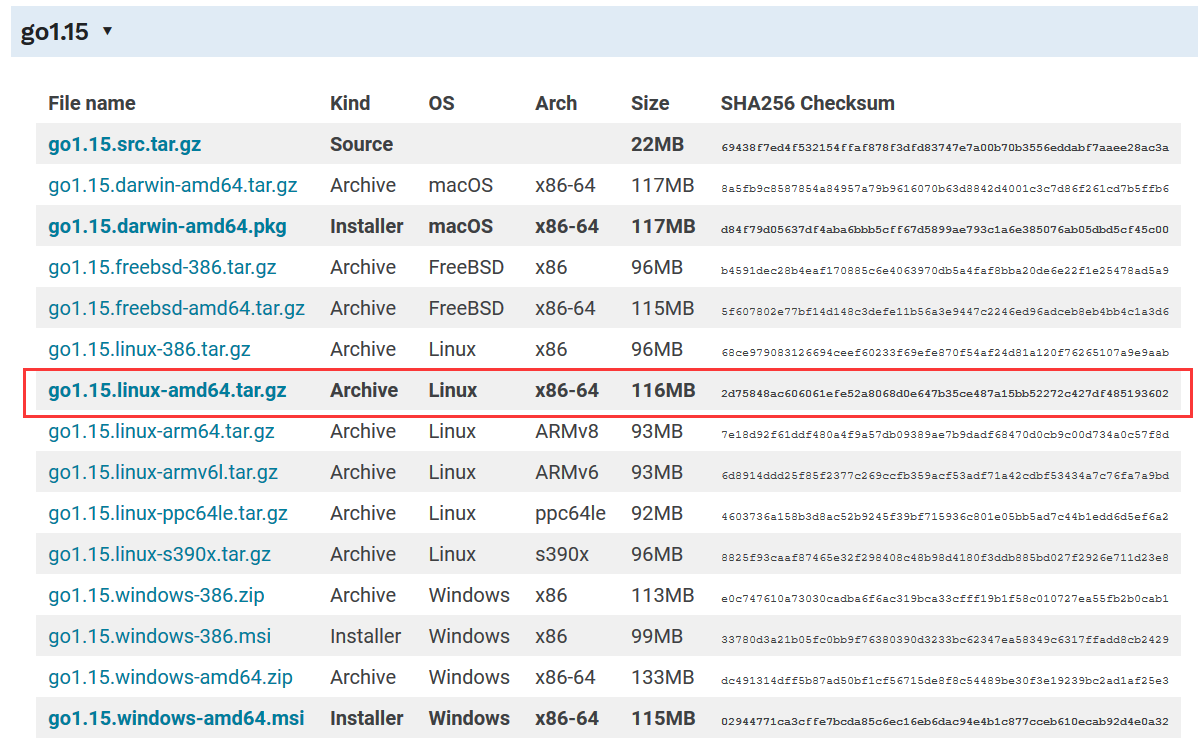
Task: Click the OS column header
Action: (x=442, y=103)
